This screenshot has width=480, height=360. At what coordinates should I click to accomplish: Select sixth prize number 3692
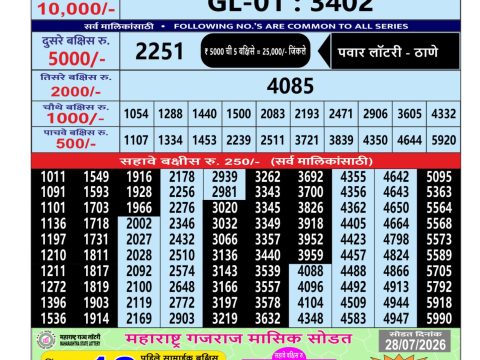coord(310,177)
